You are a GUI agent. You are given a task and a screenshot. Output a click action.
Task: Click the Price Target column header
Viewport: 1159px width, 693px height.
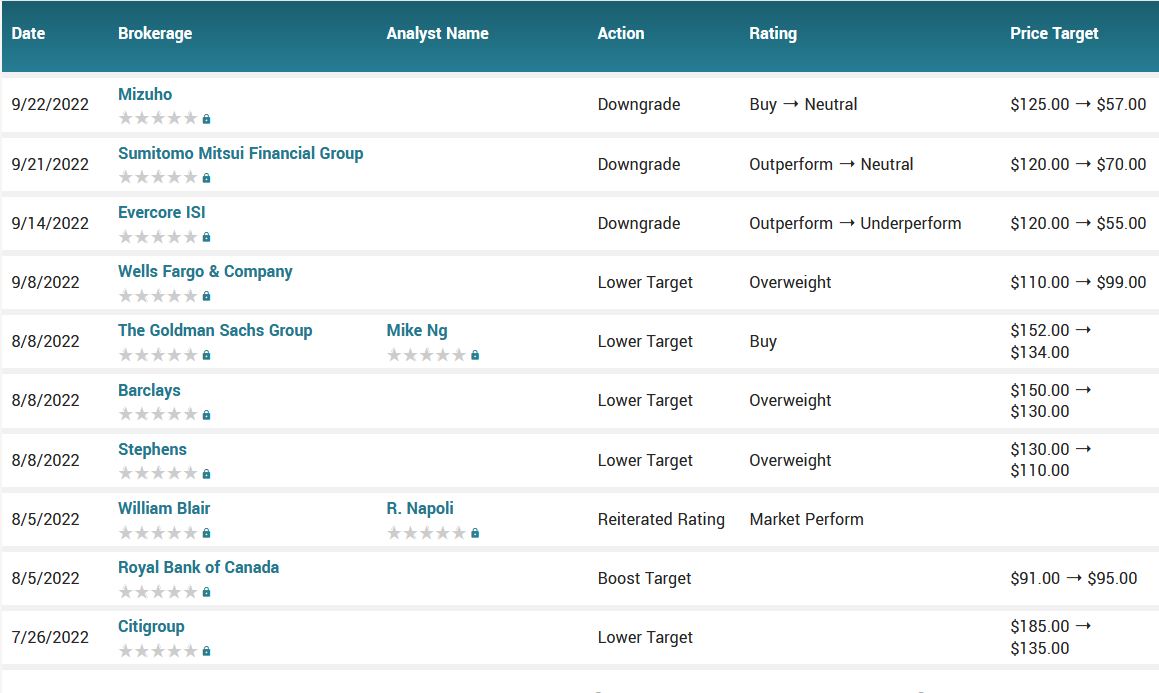coord(1054,33)
